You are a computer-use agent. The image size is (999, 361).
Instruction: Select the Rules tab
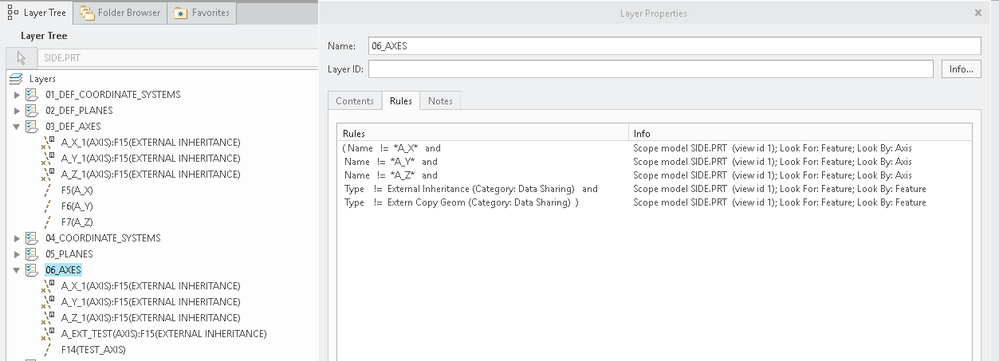coord(401,101)
